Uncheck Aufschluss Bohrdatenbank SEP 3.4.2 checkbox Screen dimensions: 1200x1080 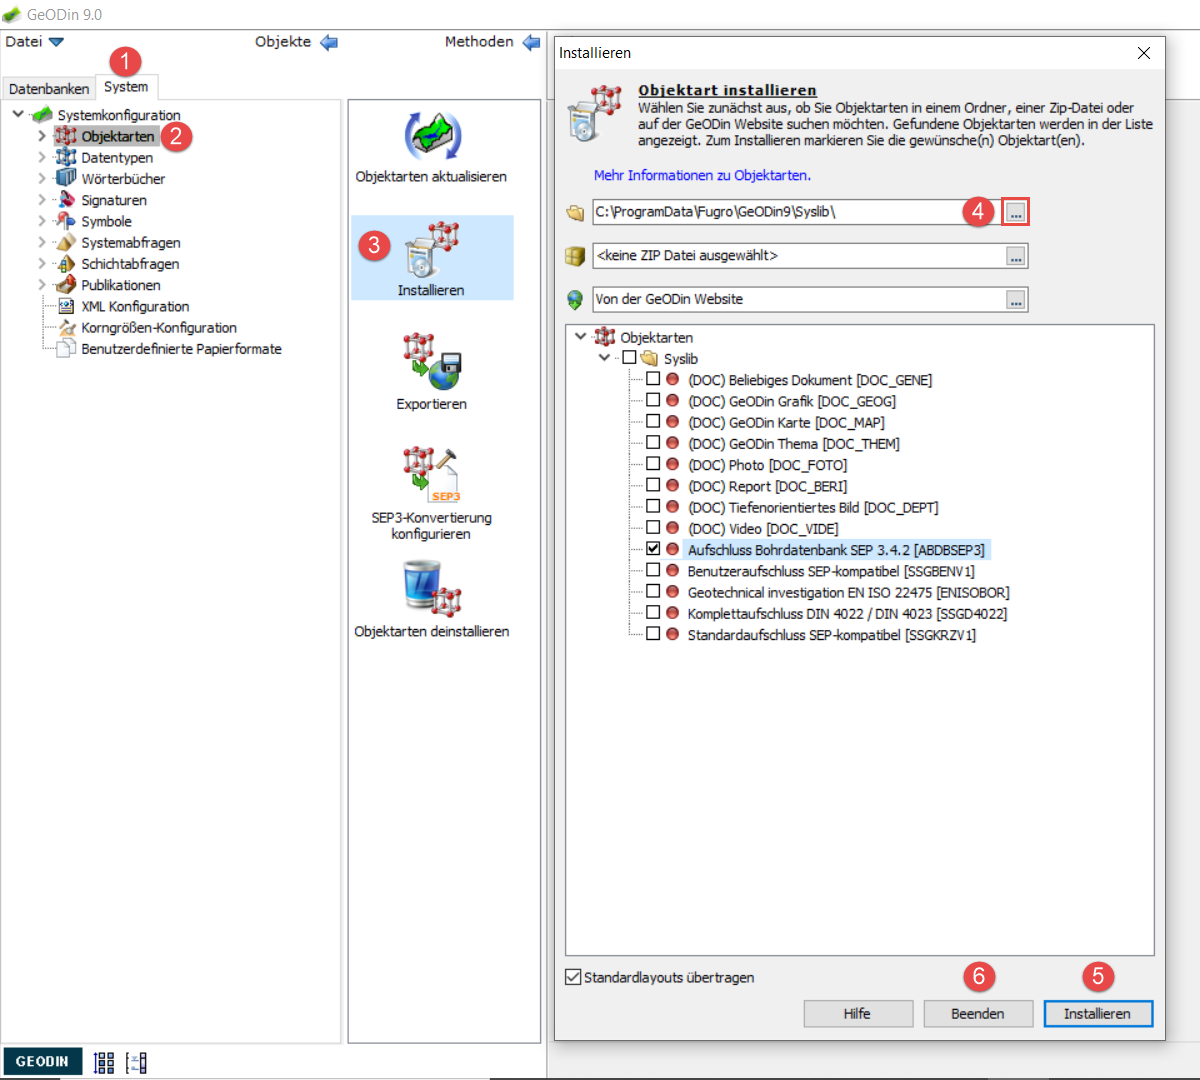653,549
